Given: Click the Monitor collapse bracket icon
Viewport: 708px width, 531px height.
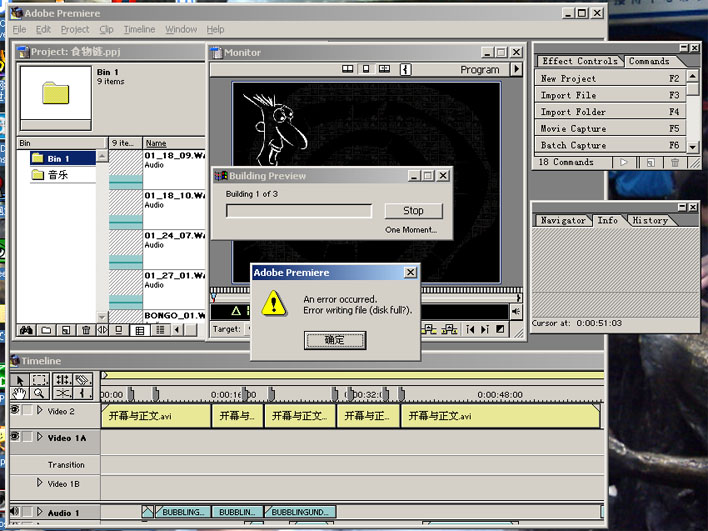Looking at the screenshot, I should pos(405,69).
